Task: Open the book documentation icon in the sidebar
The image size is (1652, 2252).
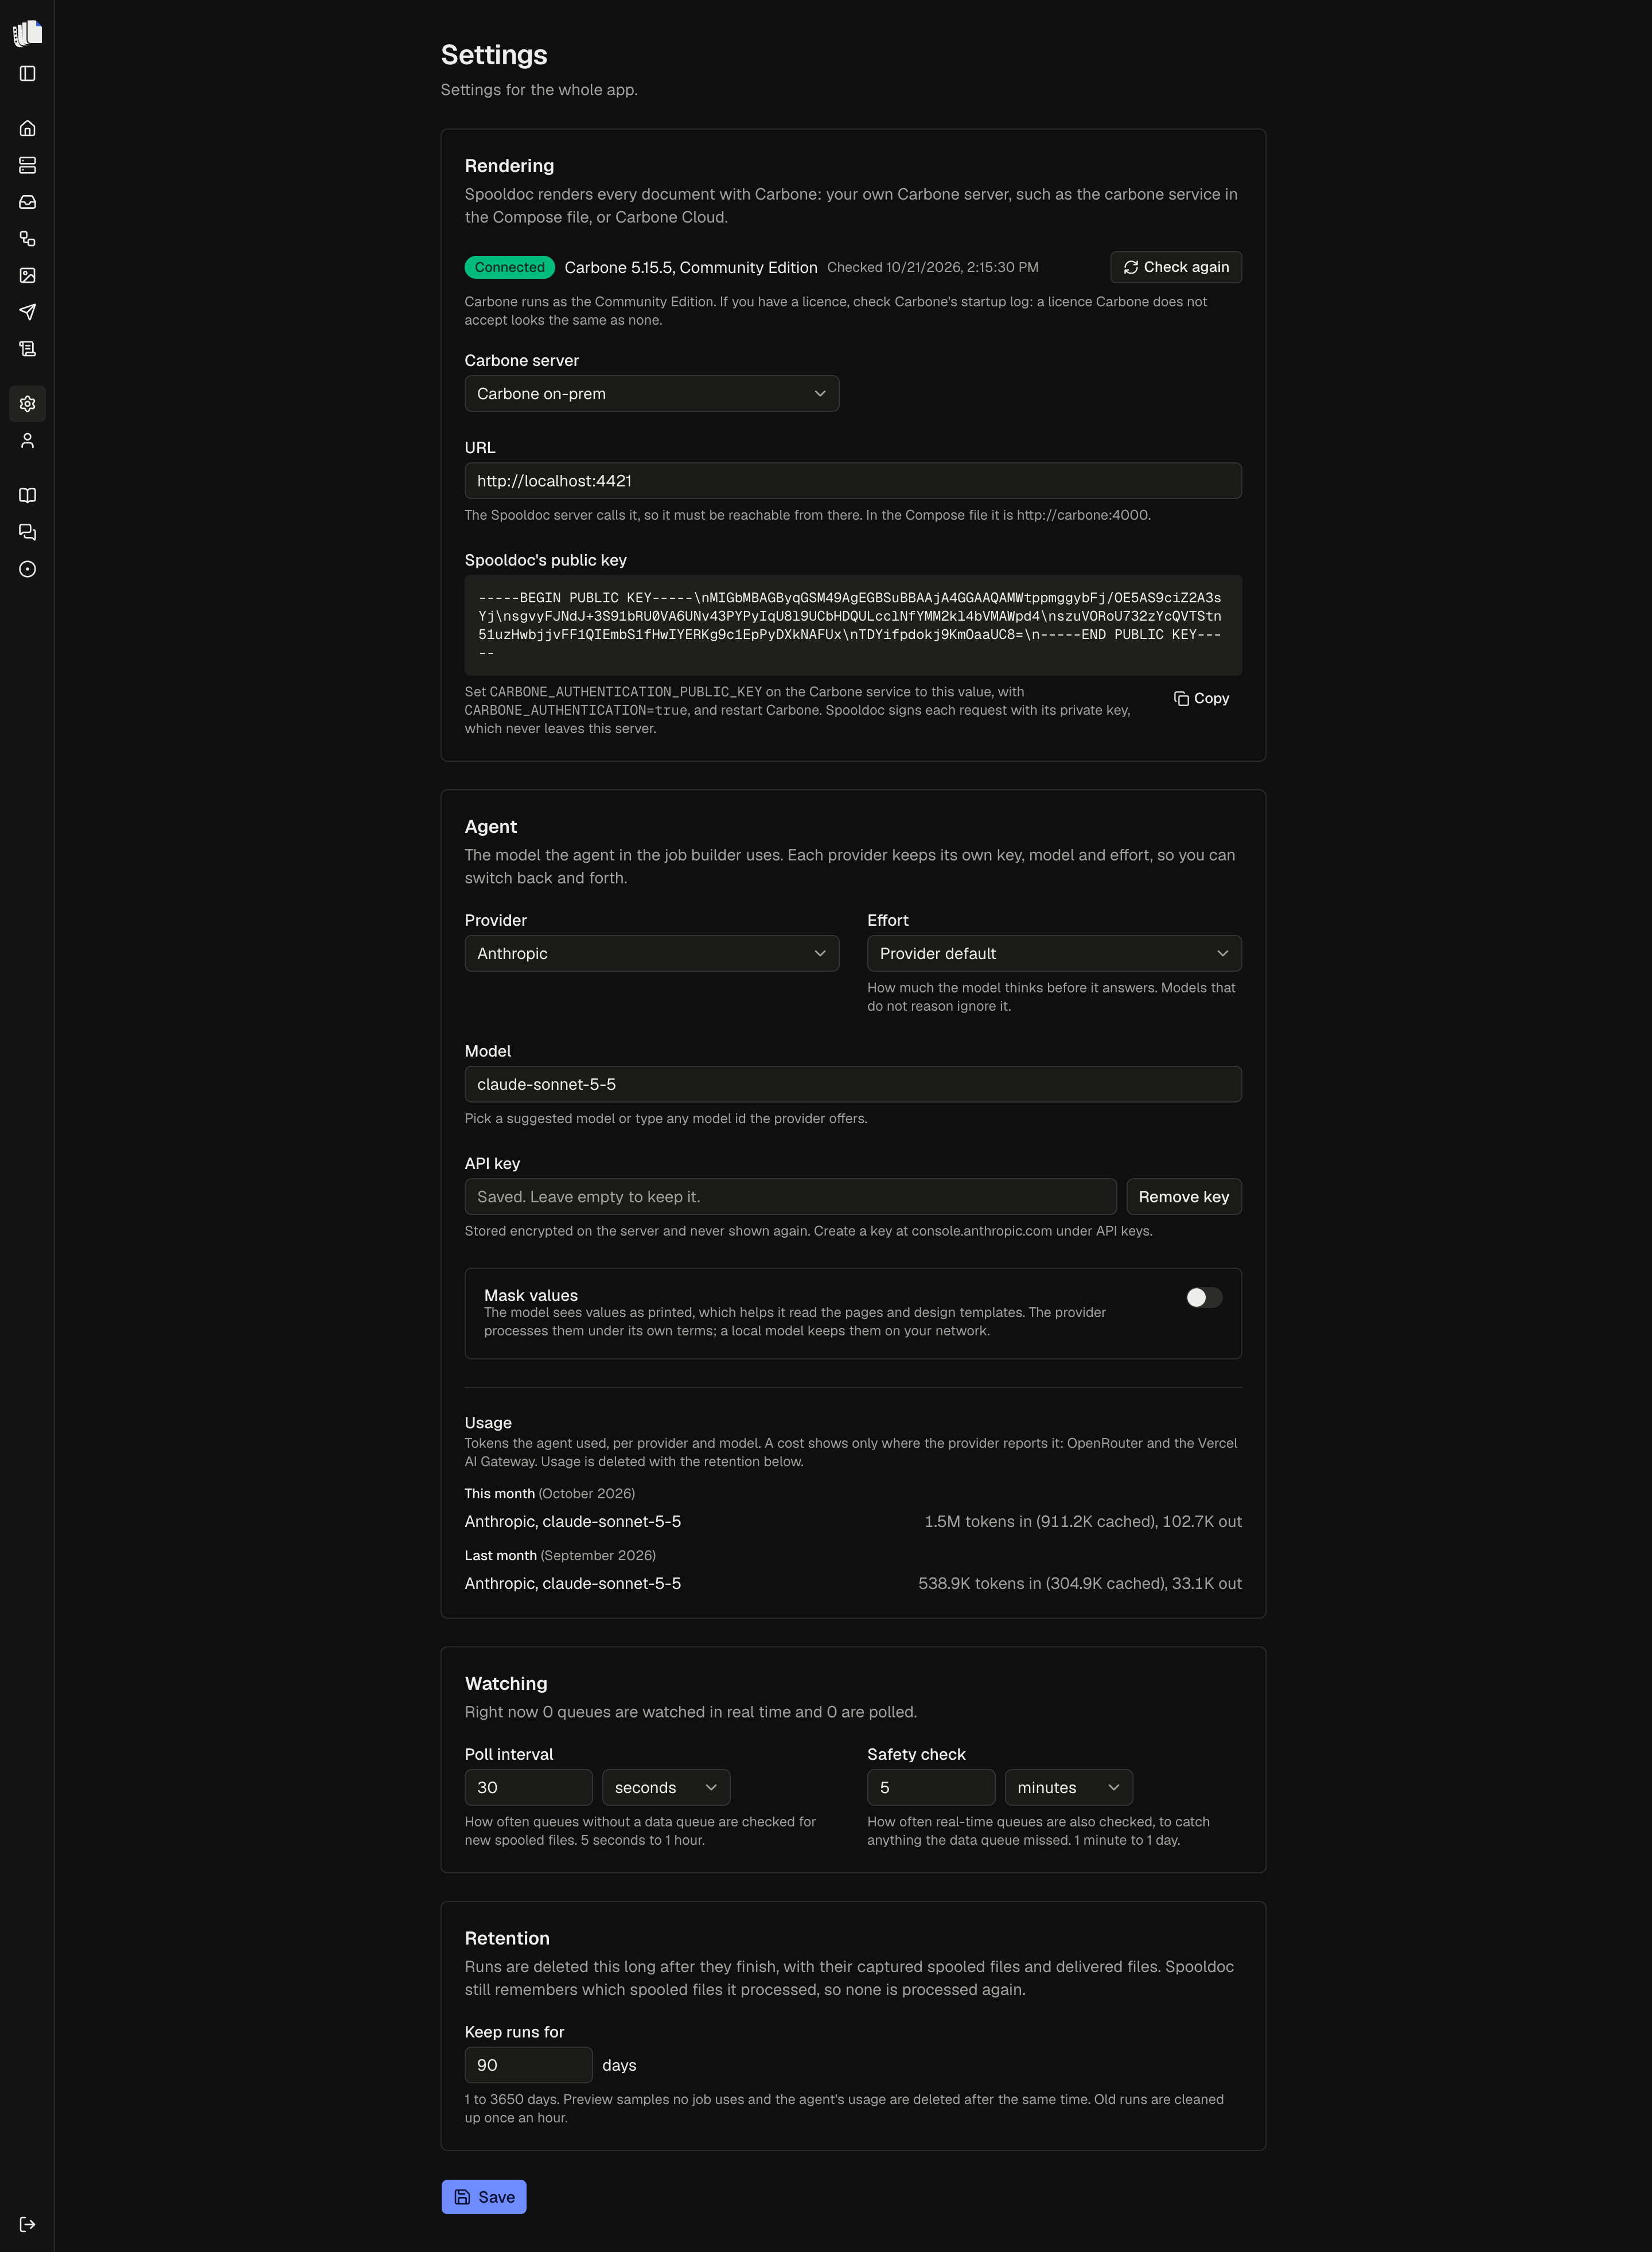Action: coord(27,496)
